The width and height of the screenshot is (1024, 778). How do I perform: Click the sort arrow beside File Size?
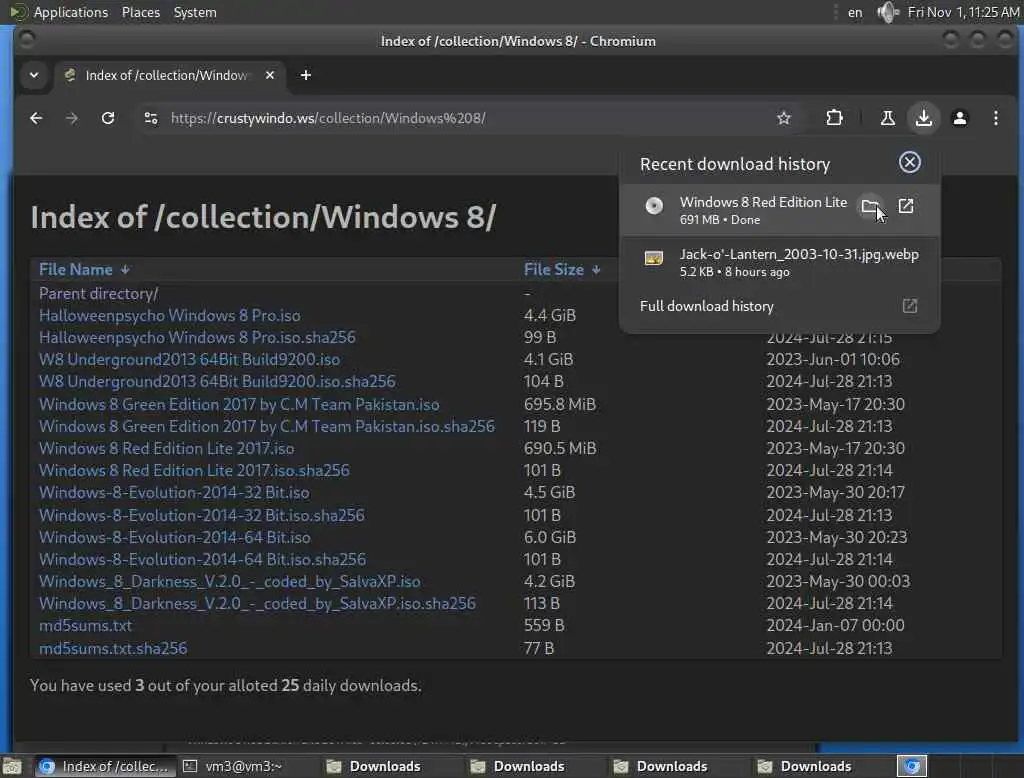pyautogui.click(x=596, y=270)
